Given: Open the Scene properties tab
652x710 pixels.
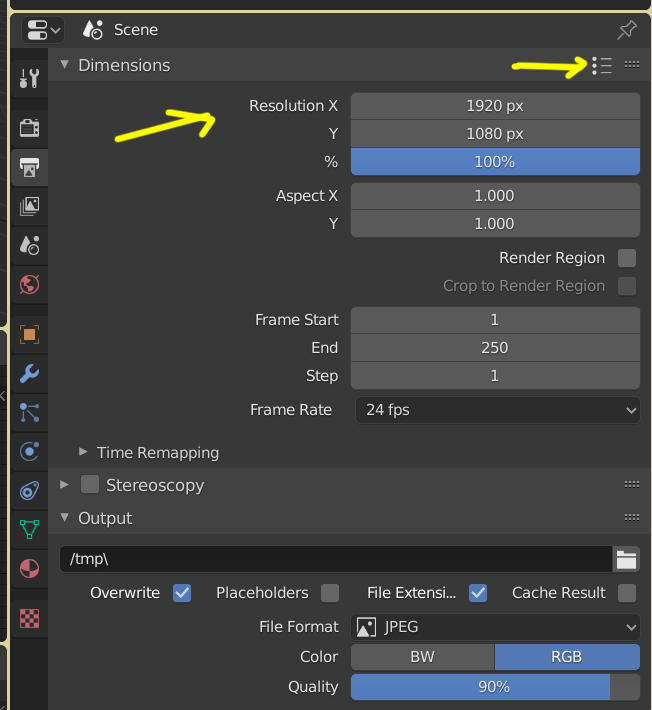Looking at the screenshot, I should [29, 244].
